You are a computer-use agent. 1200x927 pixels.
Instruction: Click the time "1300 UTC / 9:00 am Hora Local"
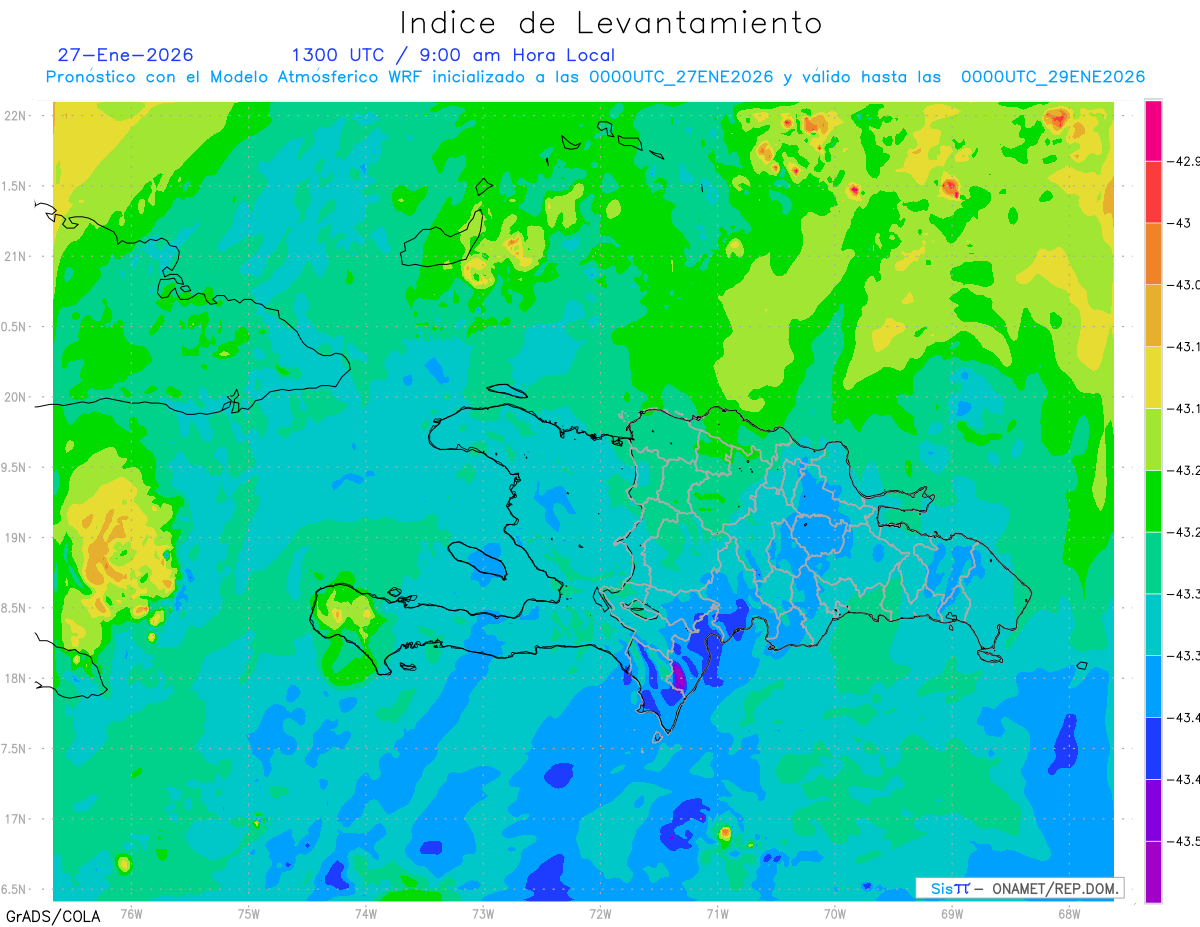point(453,55)
